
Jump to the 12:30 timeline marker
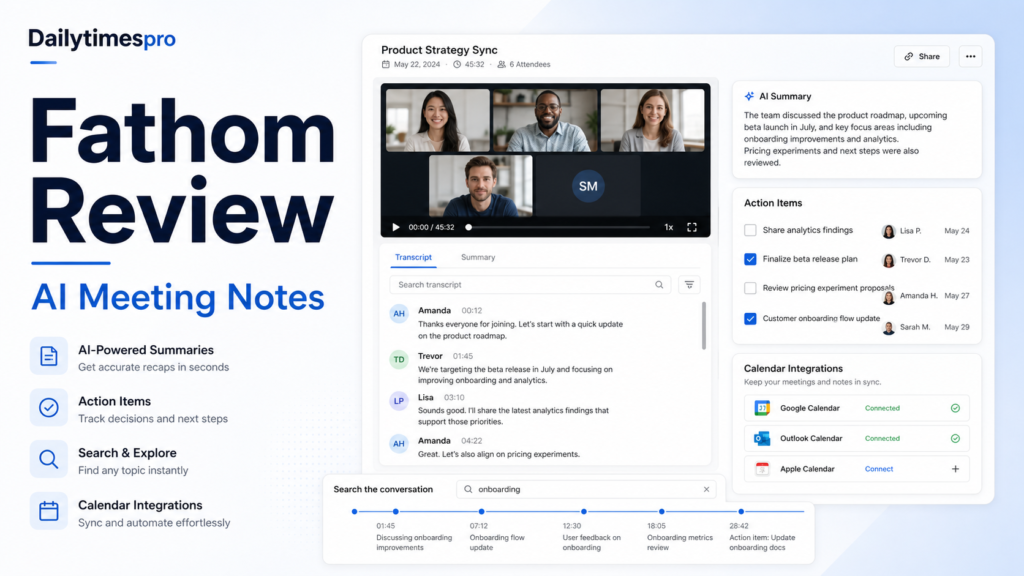584,511
